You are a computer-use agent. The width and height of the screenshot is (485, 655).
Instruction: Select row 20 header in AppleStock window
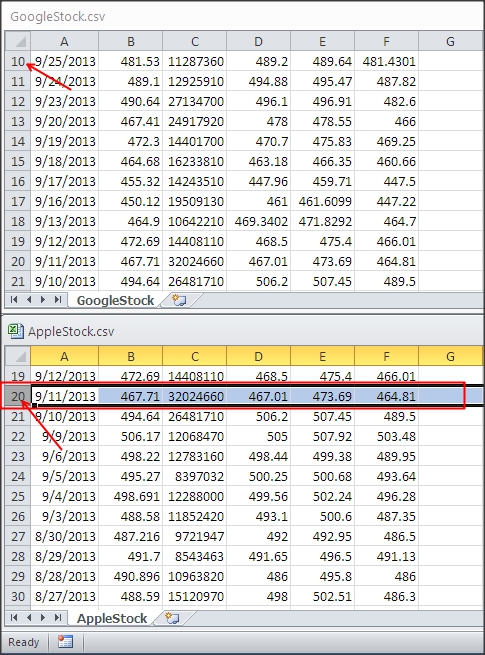pyautogui.click(x=18, y=396)
